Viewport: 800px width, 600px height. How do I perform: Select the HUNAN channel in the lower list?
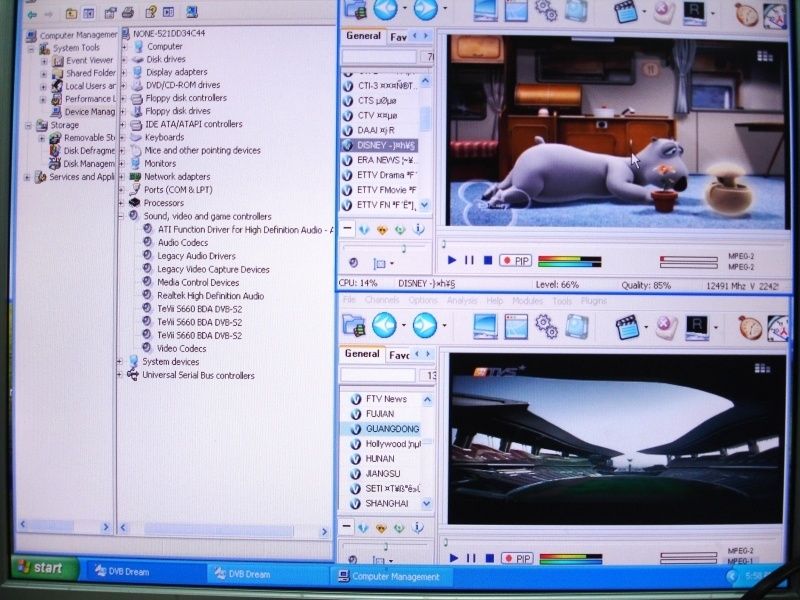coord(380,458)
